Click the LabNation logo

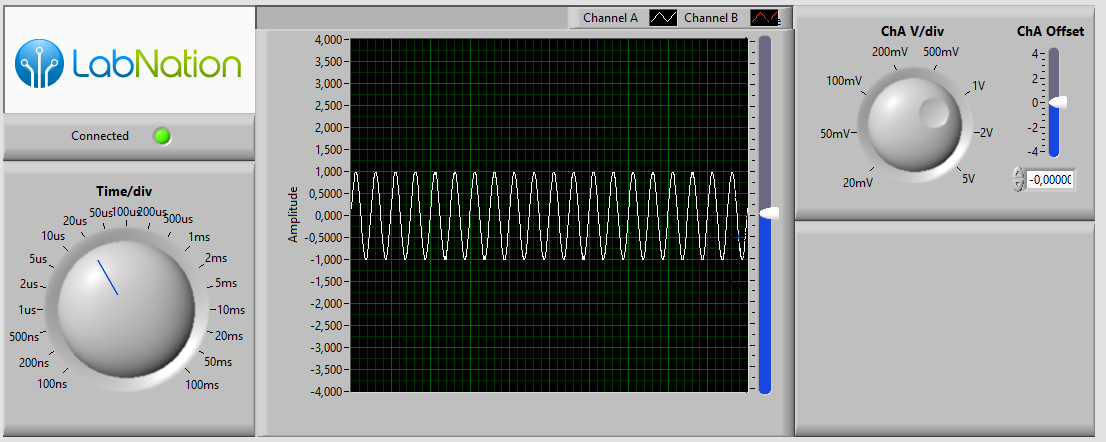pyautogui.click(x=129, y=62)
